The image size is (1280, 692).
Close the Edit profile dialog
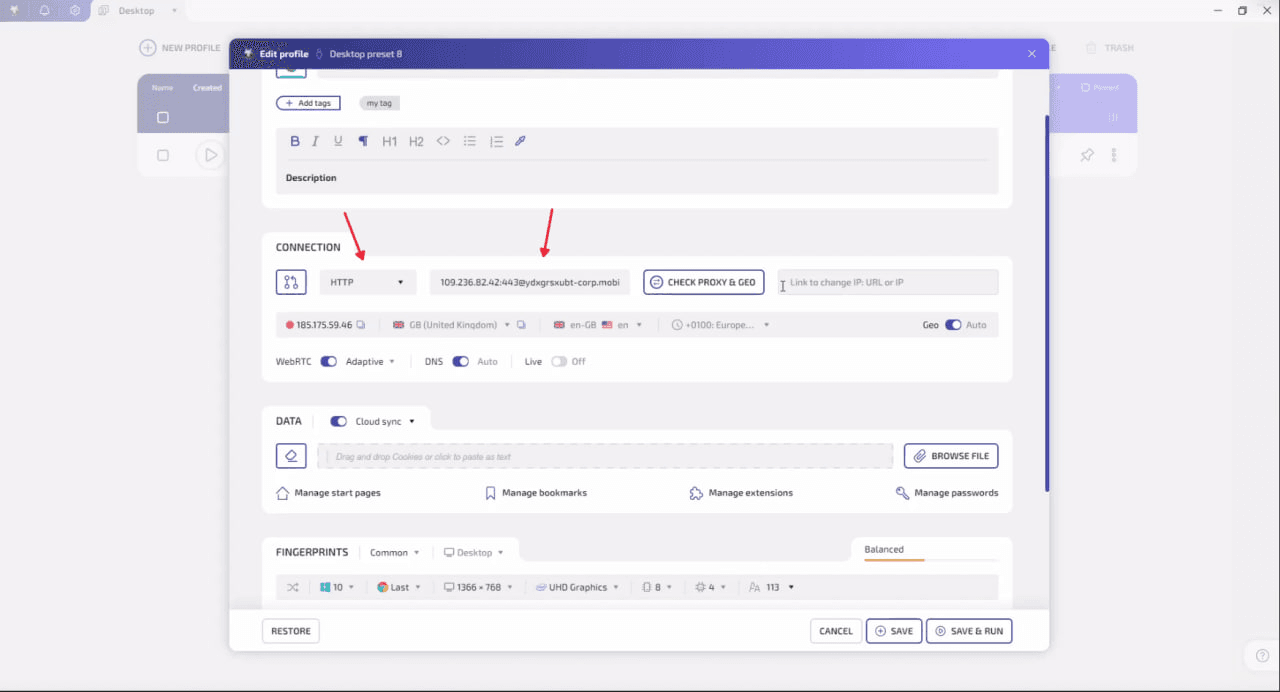click(1032, 53)
